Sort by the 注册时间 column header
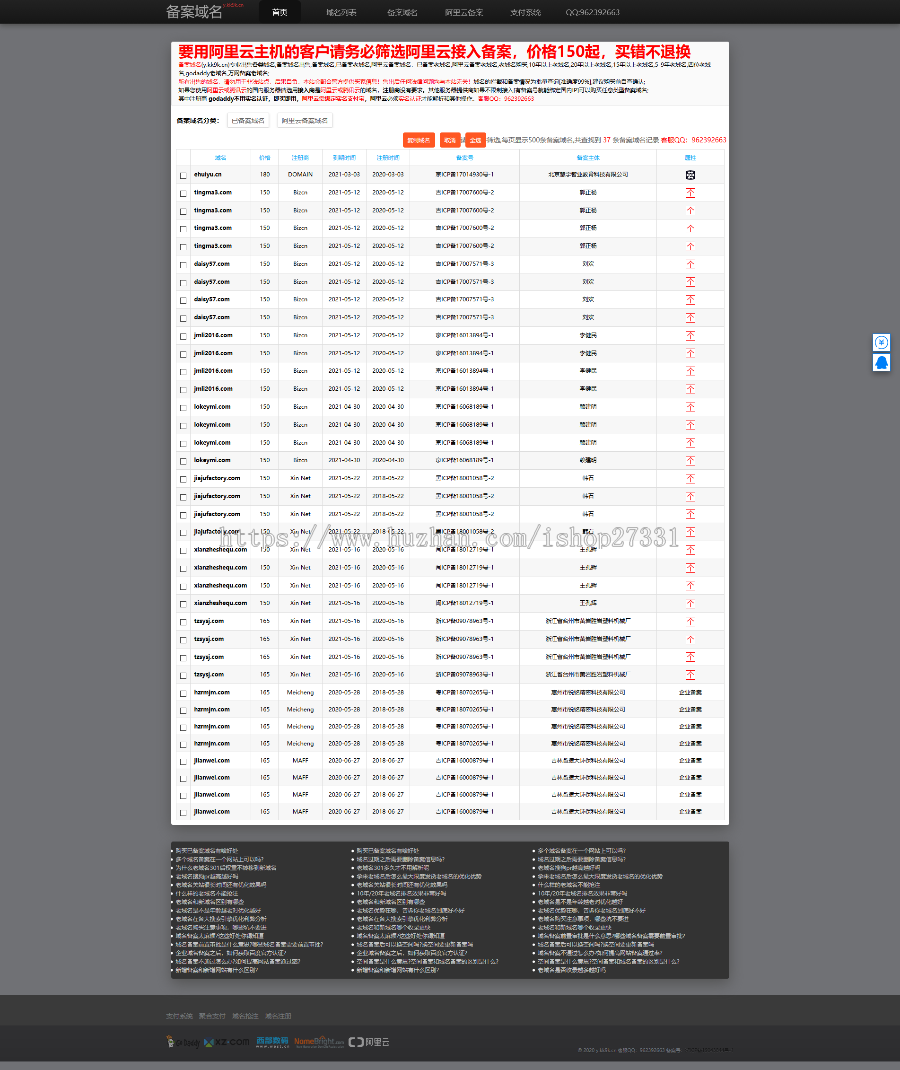Screen dimensions: 900x1070 coord(388,158)
